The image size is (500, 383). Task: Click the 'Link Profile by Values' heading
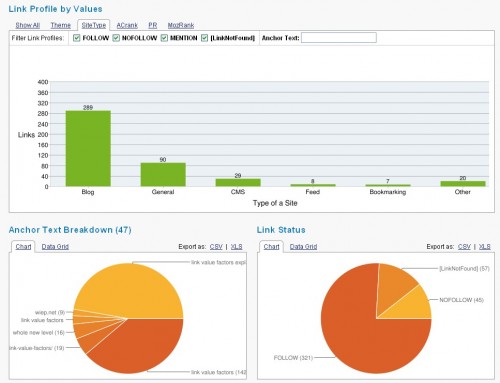click(x=55, y=9)
